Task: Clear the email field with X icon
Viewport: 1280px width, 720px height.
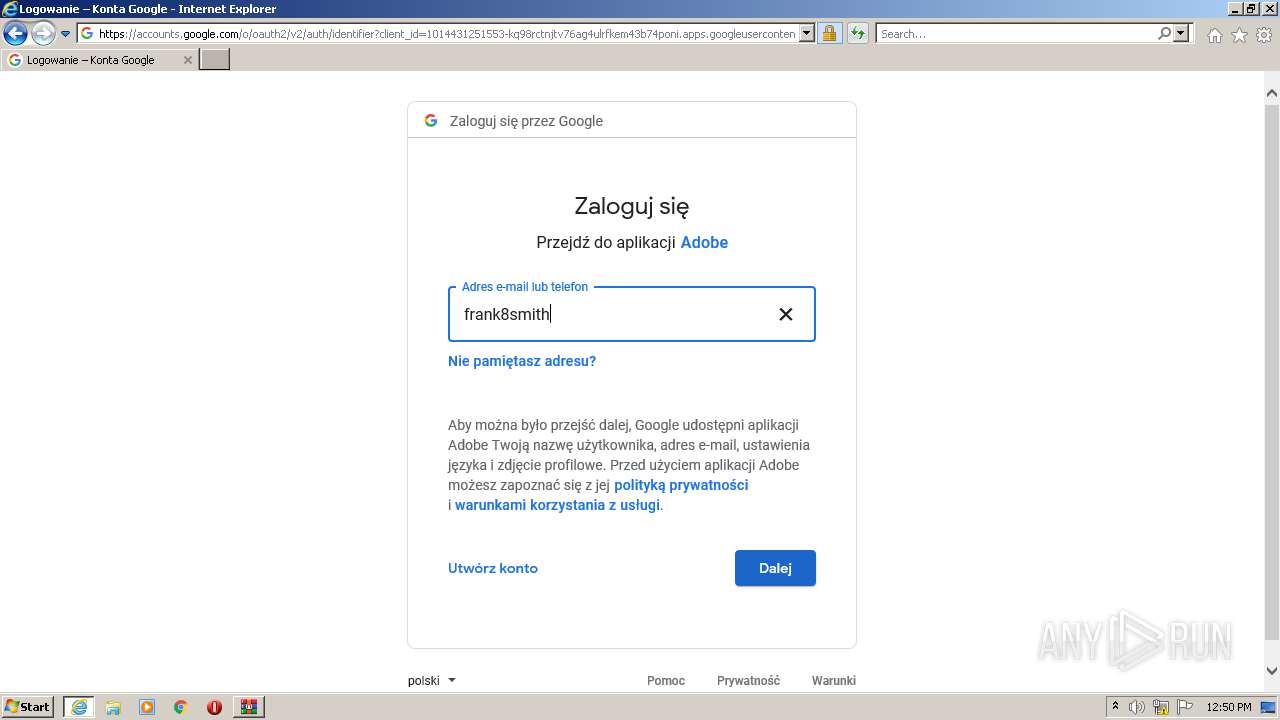Action: [786, 314]
